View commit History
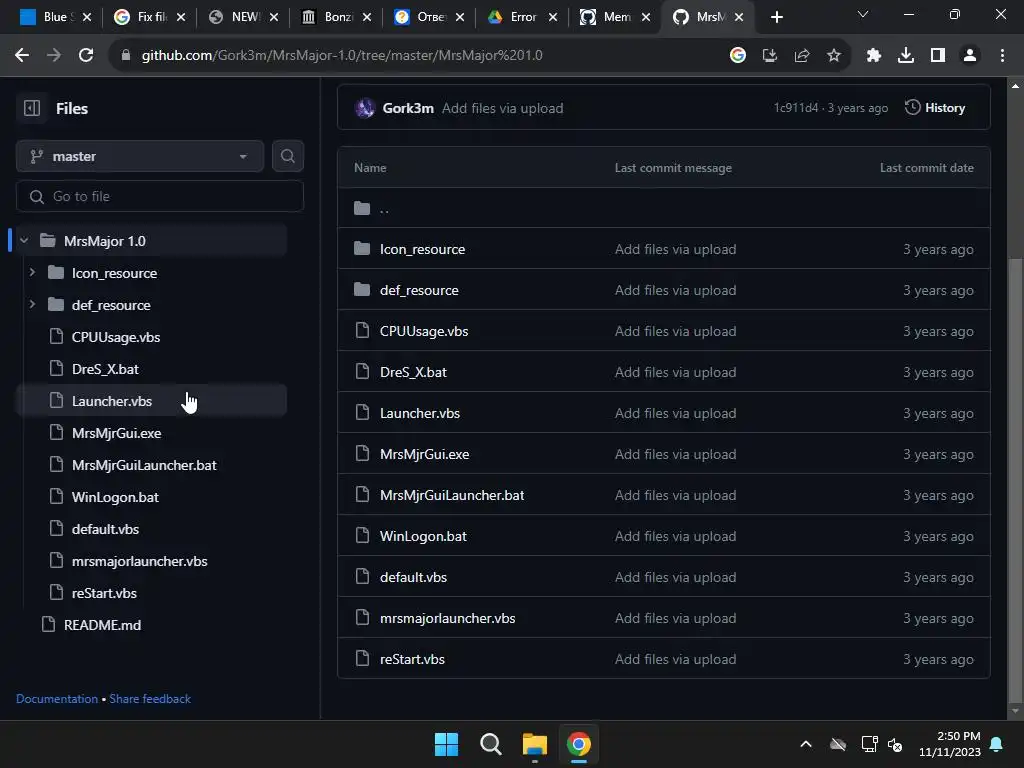 click(935, 108)
